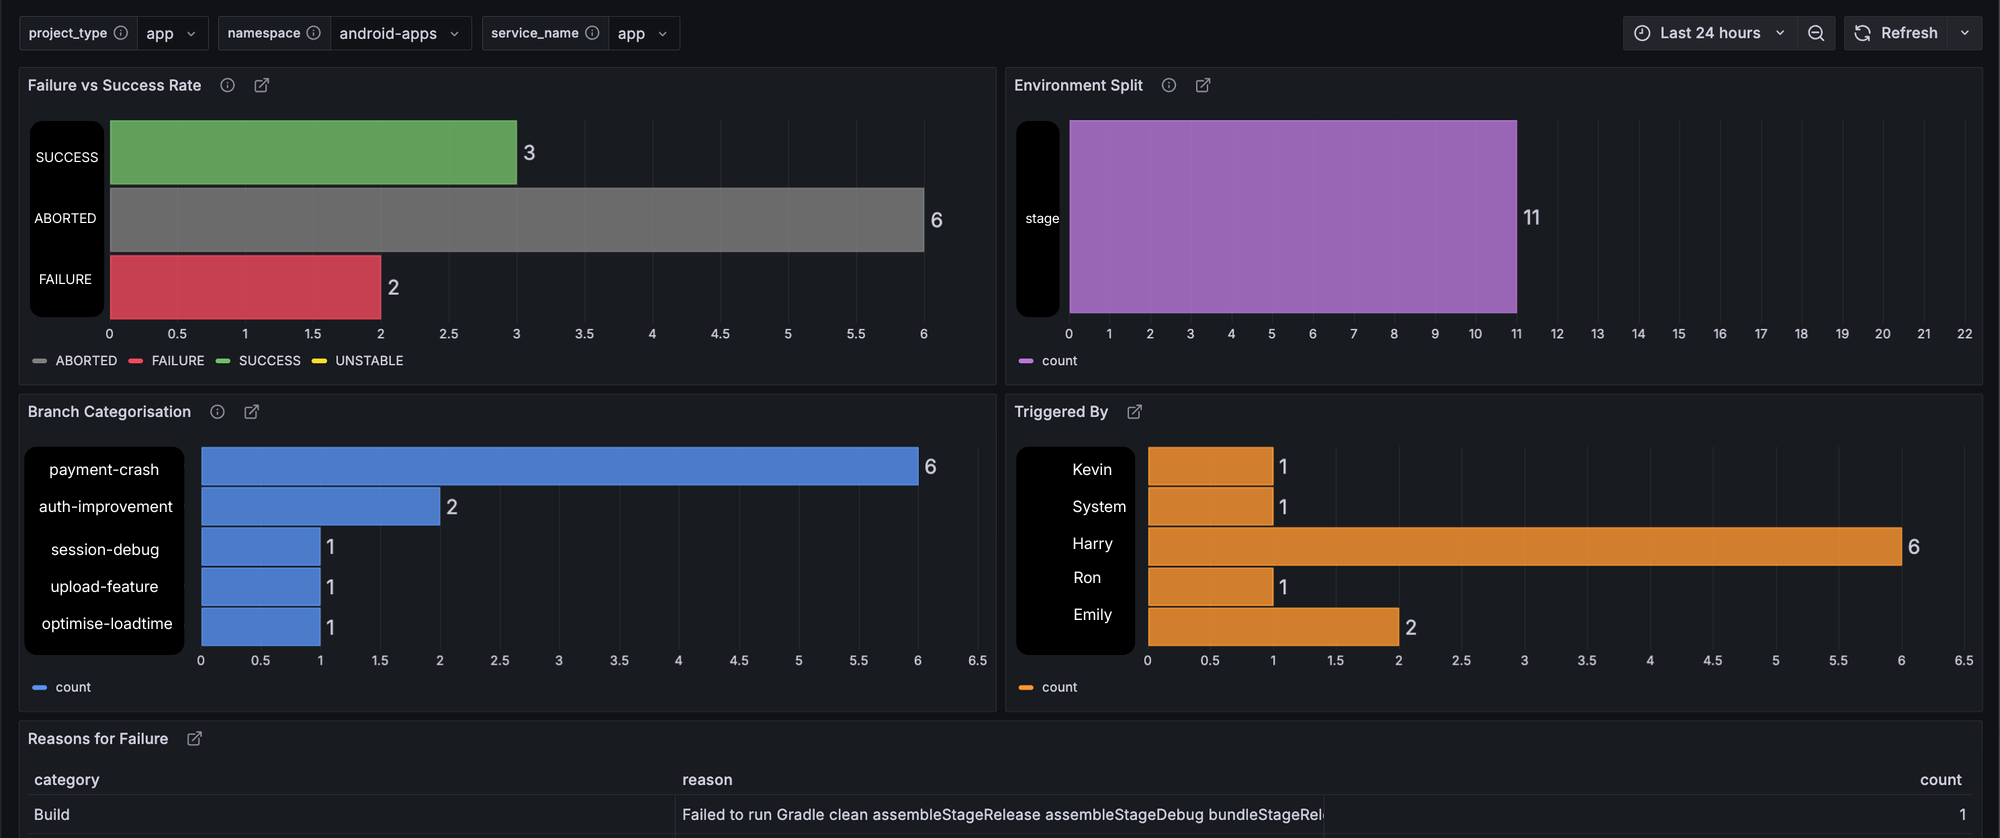Toggle FAILURE series in legend

tap(177, 361)
